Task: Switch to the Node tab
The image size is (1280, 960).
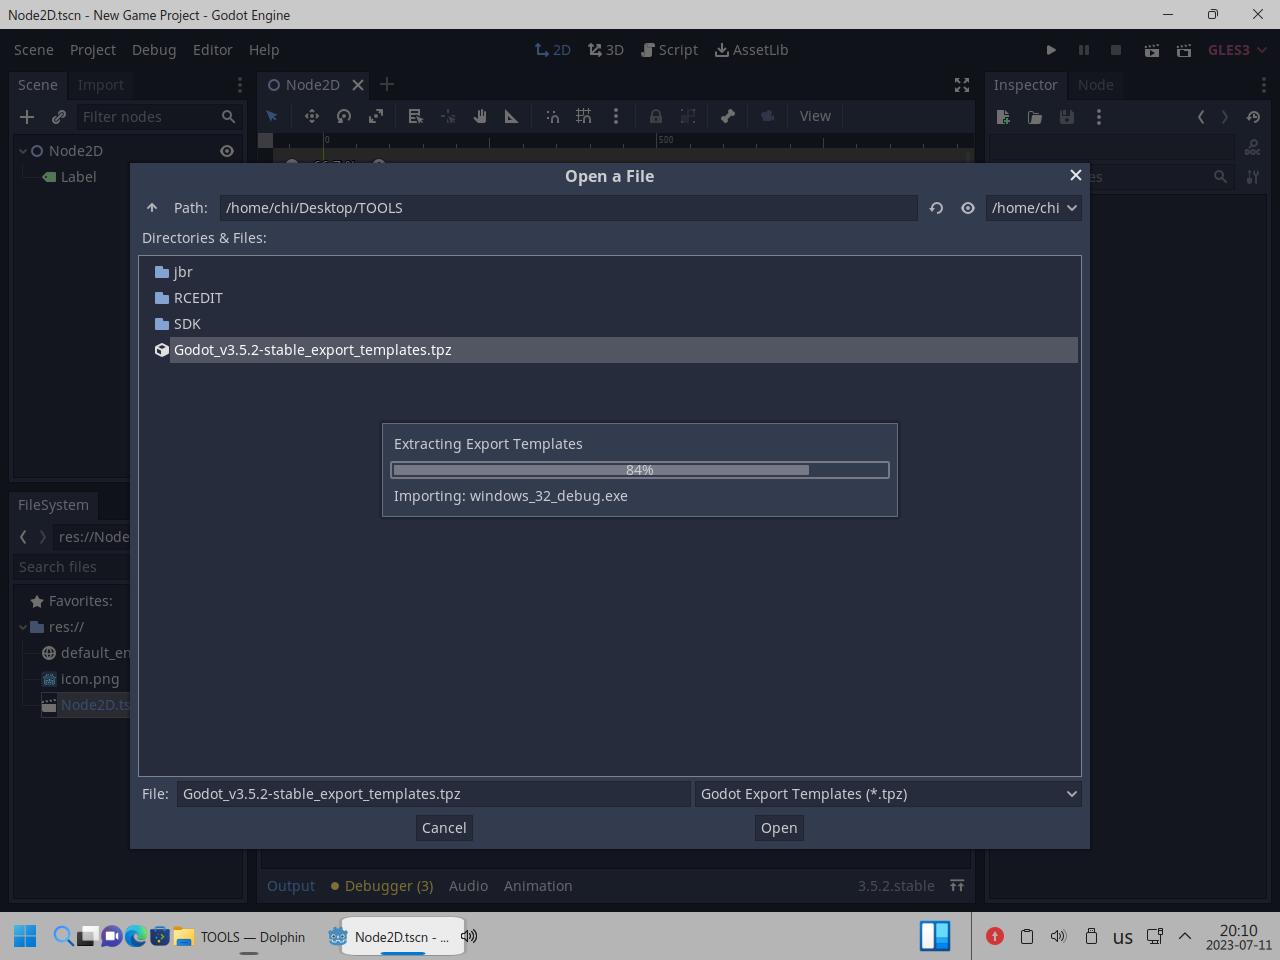Action: click(x=1096, y=85)
